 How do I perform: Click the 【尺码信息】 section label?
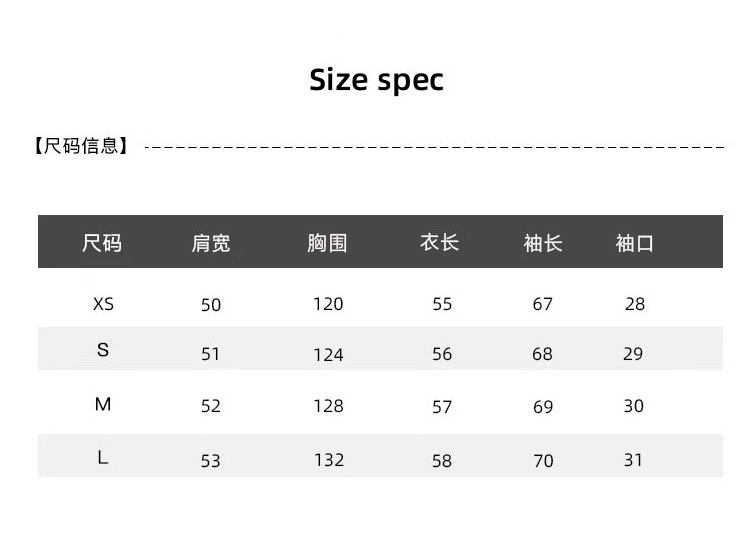coord(81,146)
